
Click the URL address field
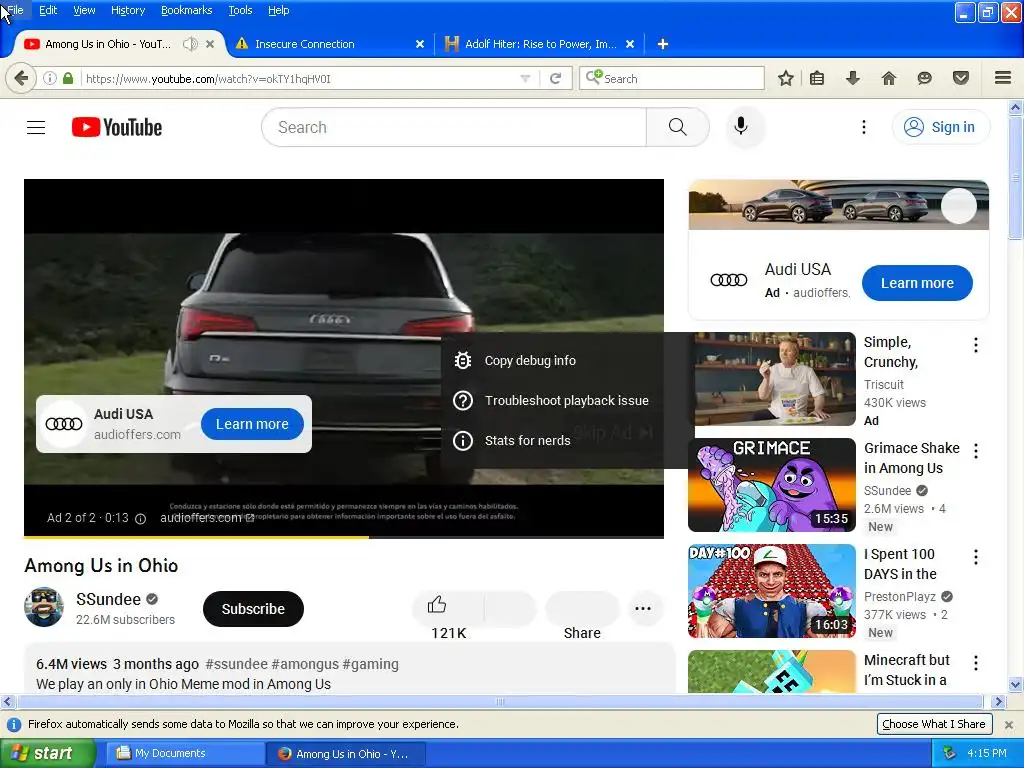(x=300, y=78)
